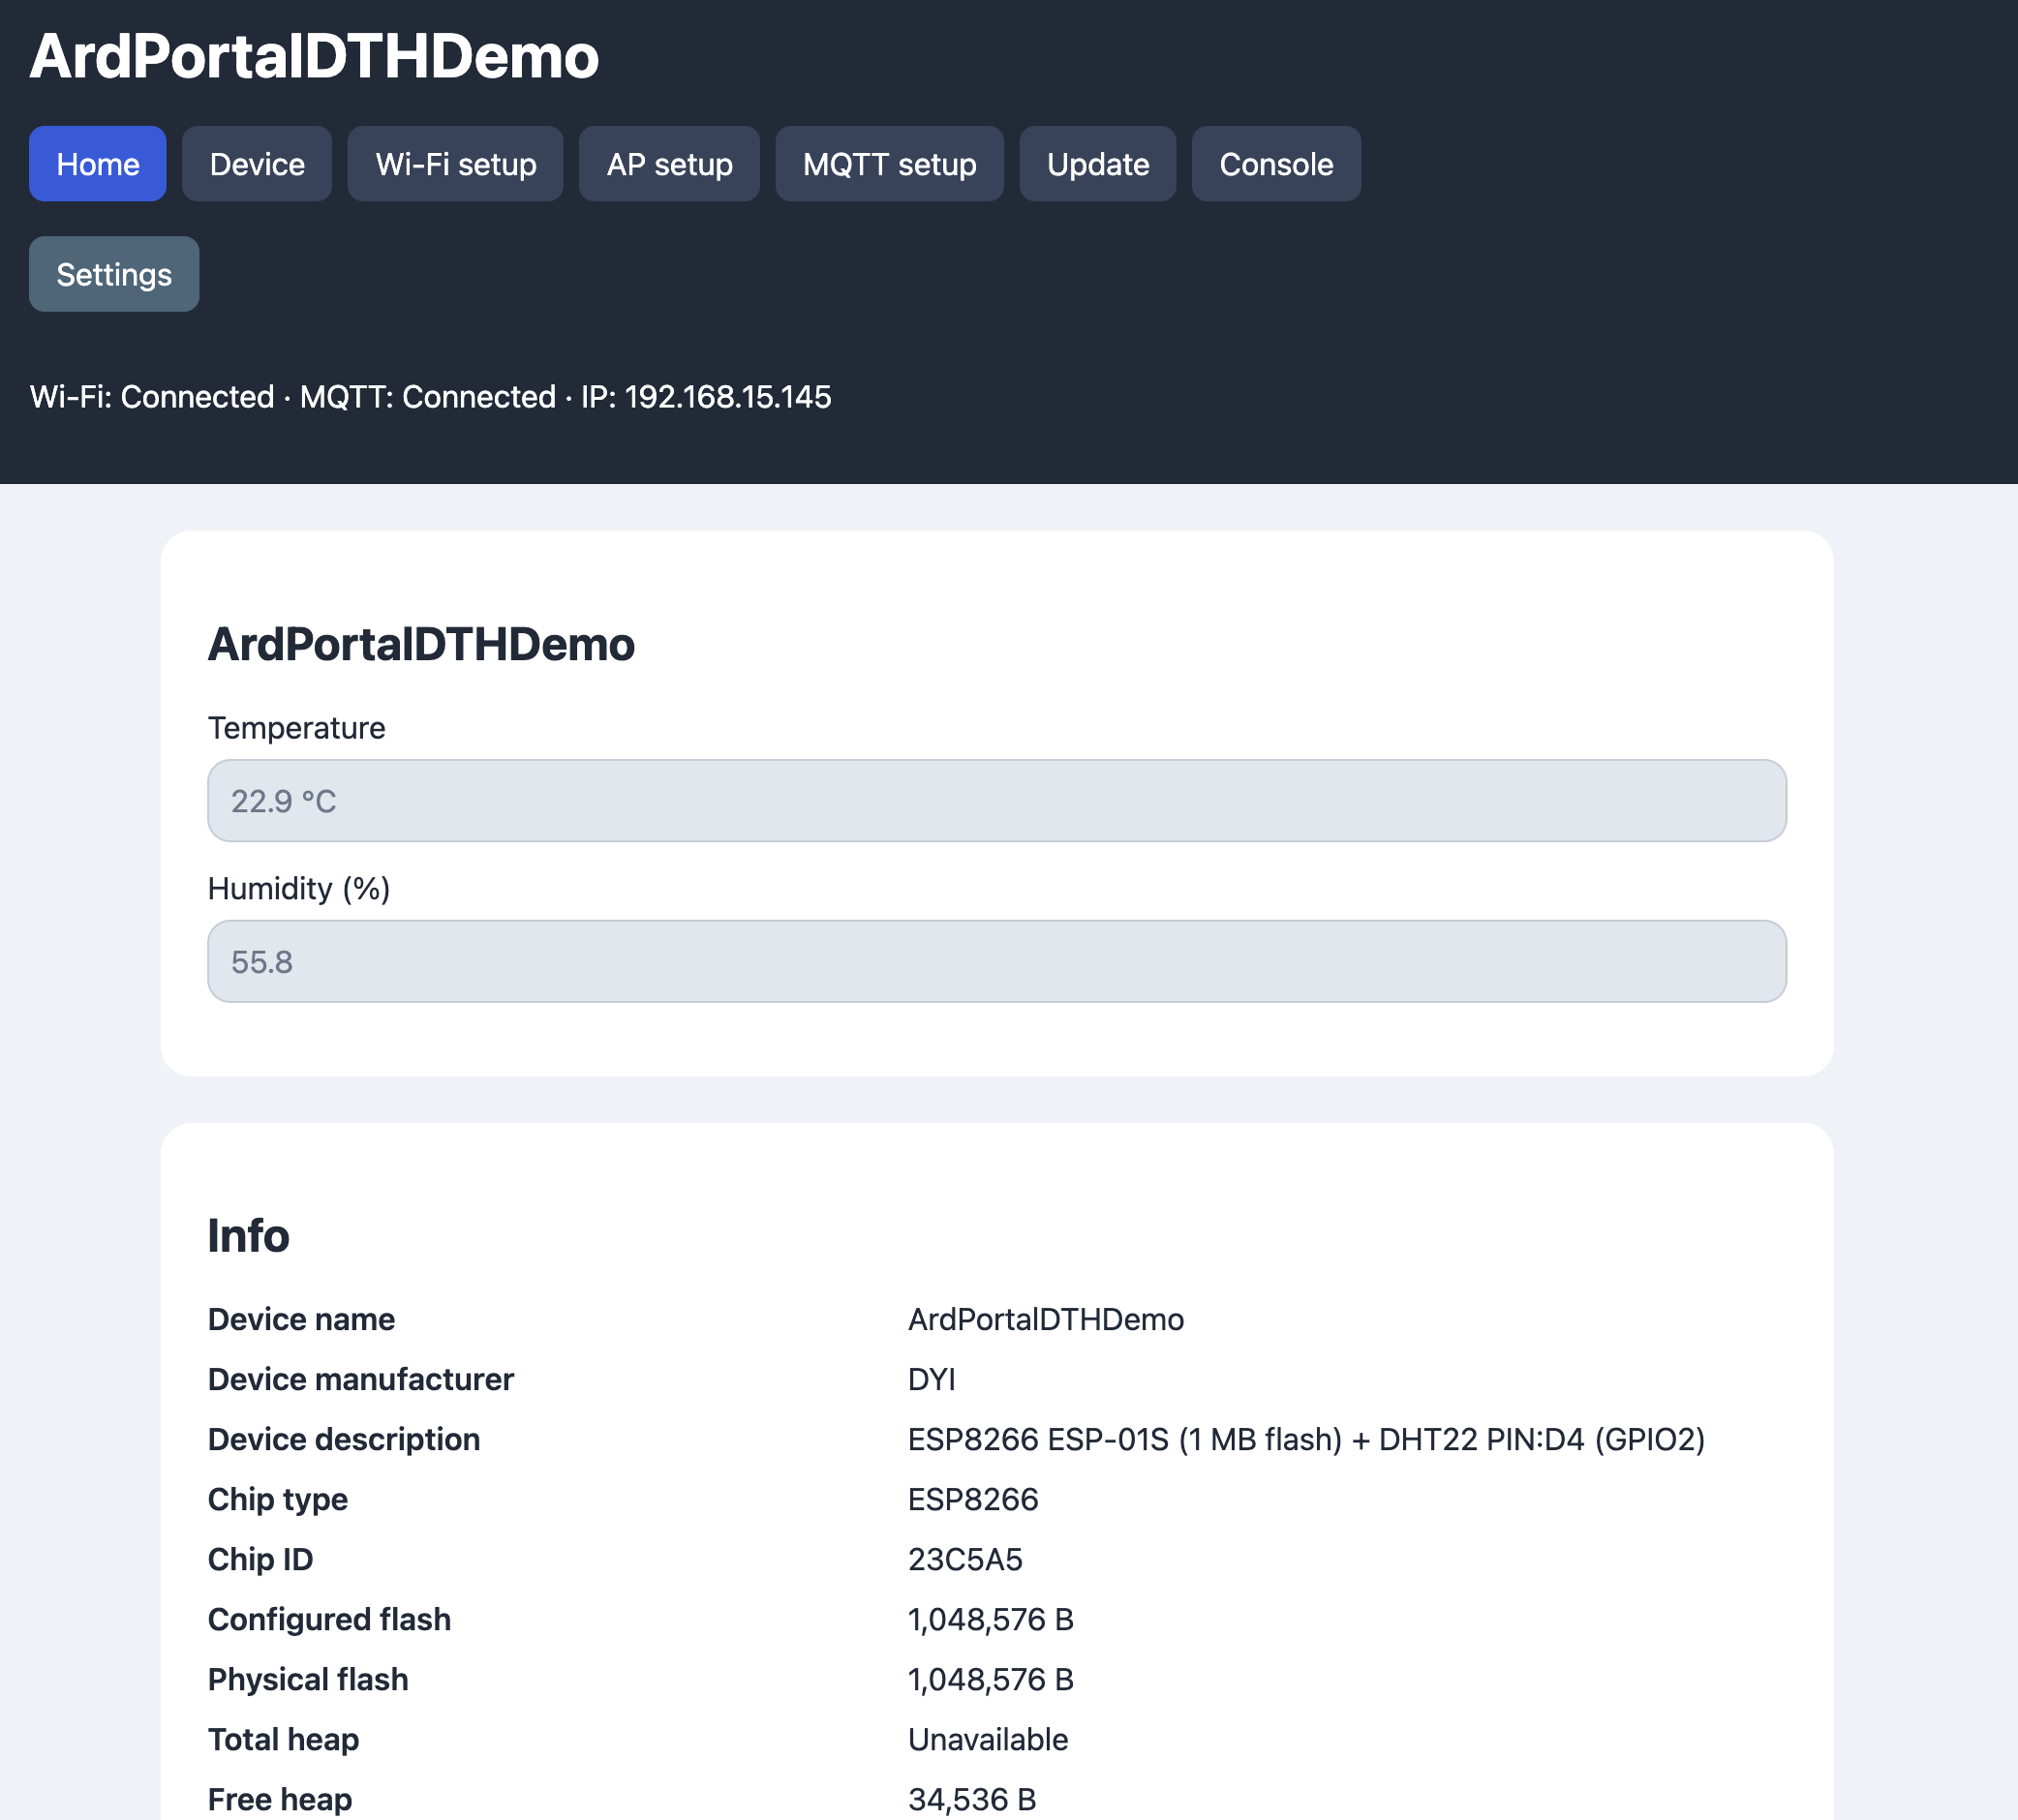This screenshot has width=2018, height=1820.
Task: Open the Console page
Action: click(x=1276, y=164)
